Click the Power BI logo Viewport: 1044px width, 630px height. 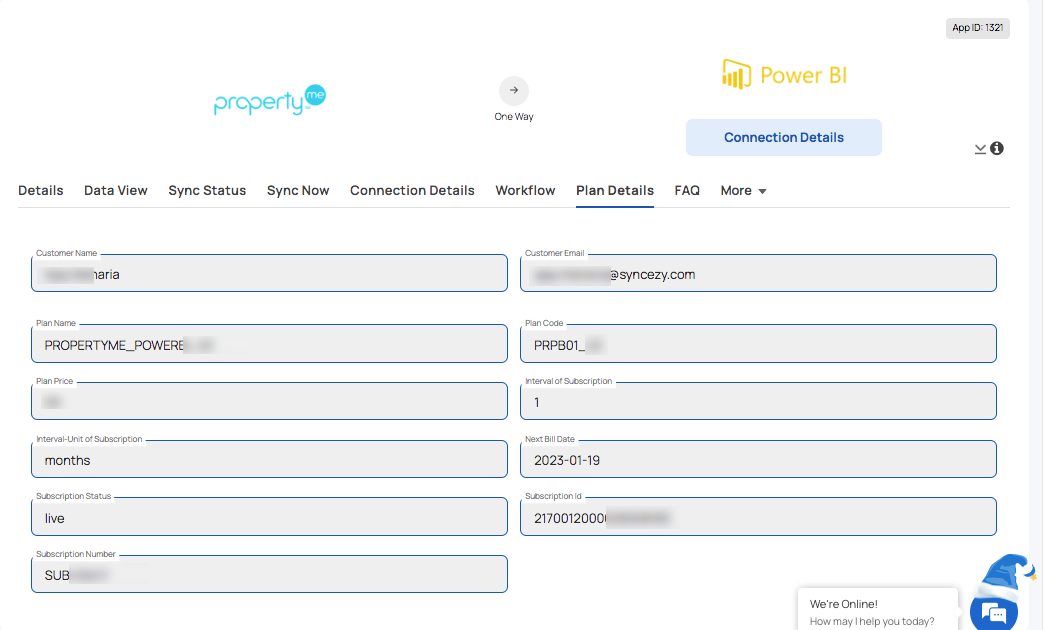point(784,74)
